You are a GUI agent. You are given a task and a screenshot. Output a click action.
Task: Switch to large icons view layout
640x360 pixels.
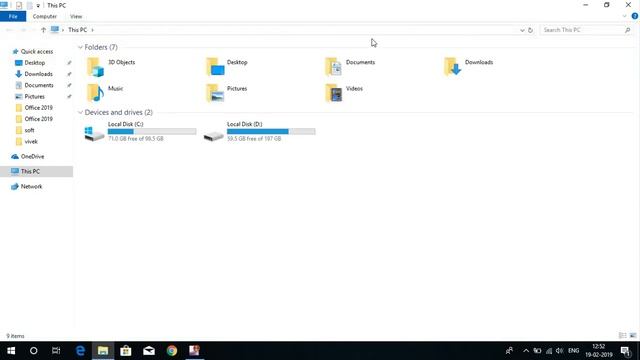click(x=633, y=336)
